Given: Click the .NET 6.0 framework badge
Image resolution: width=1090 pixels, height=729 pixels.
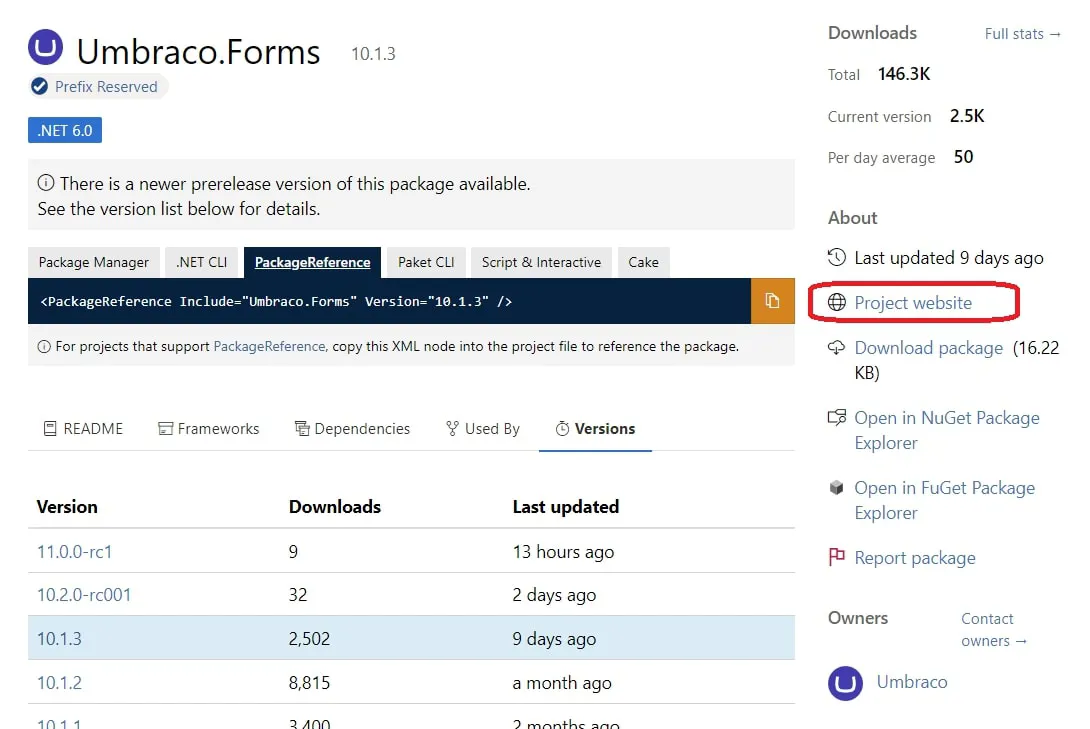Looking at the screenshot, I should coord(64,129).
